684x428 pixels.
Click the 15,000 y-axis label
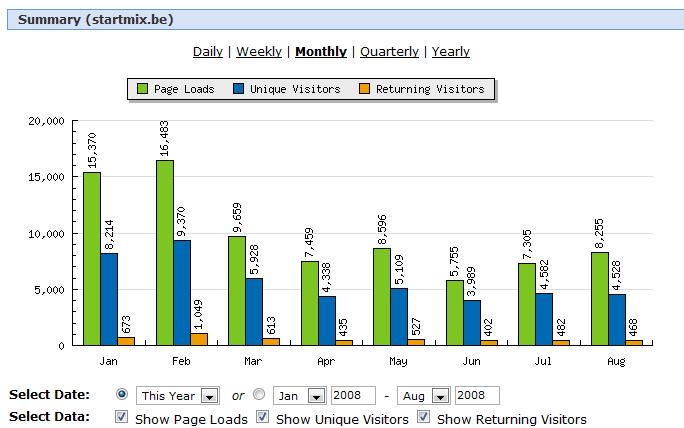coord(46,177)
